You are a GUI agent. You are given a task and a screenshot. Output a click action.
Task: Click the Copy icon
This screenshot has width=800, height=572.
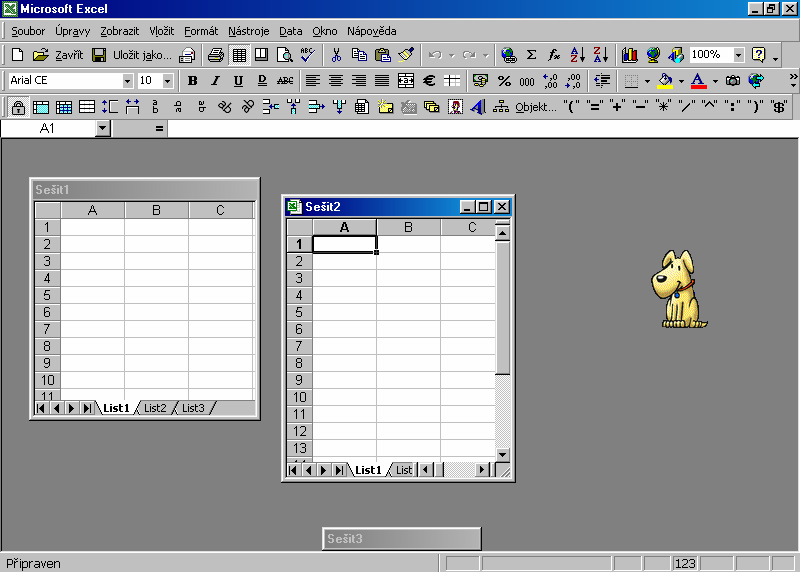click(x=359, y=55)
